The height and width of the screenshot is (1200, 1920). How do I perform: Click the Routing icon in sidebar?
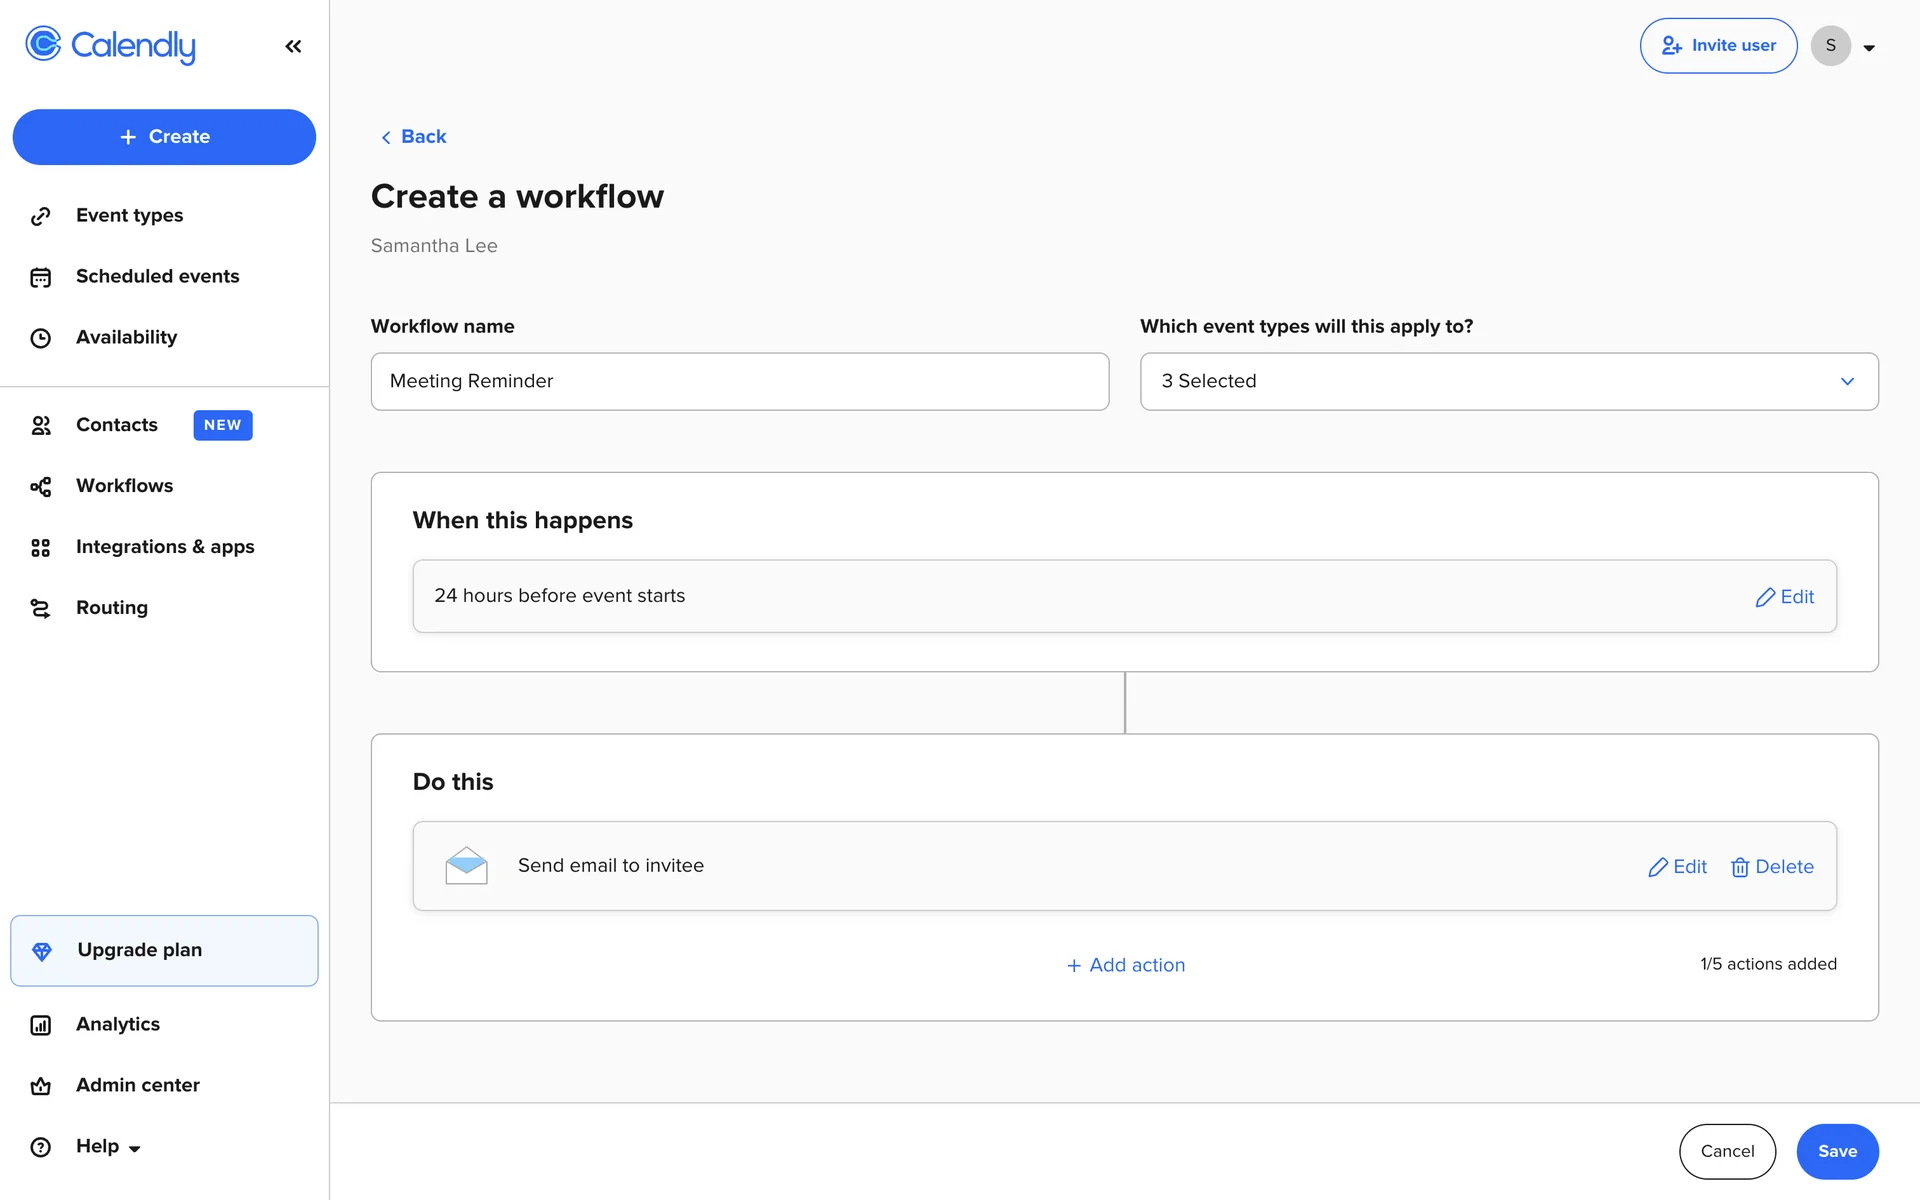click(41, 608)
